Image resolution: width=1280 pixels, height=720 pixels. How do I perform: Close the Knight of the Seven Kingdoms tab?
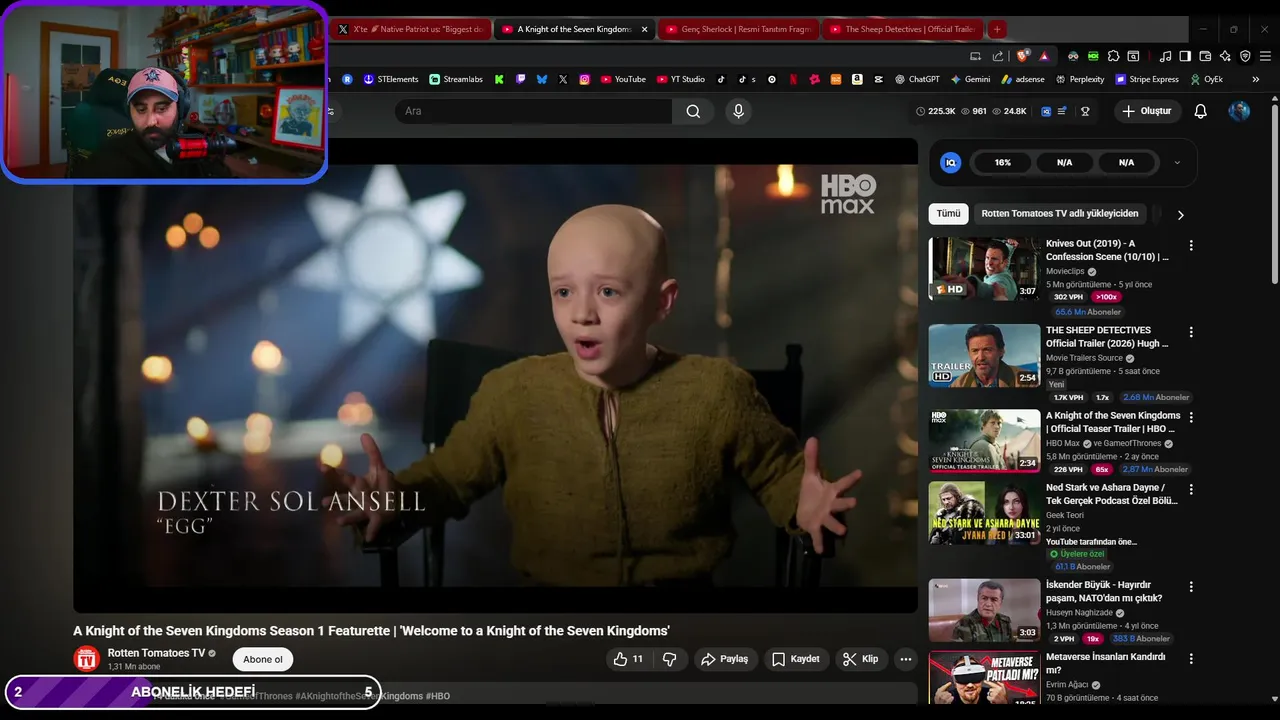coord(644,29)
